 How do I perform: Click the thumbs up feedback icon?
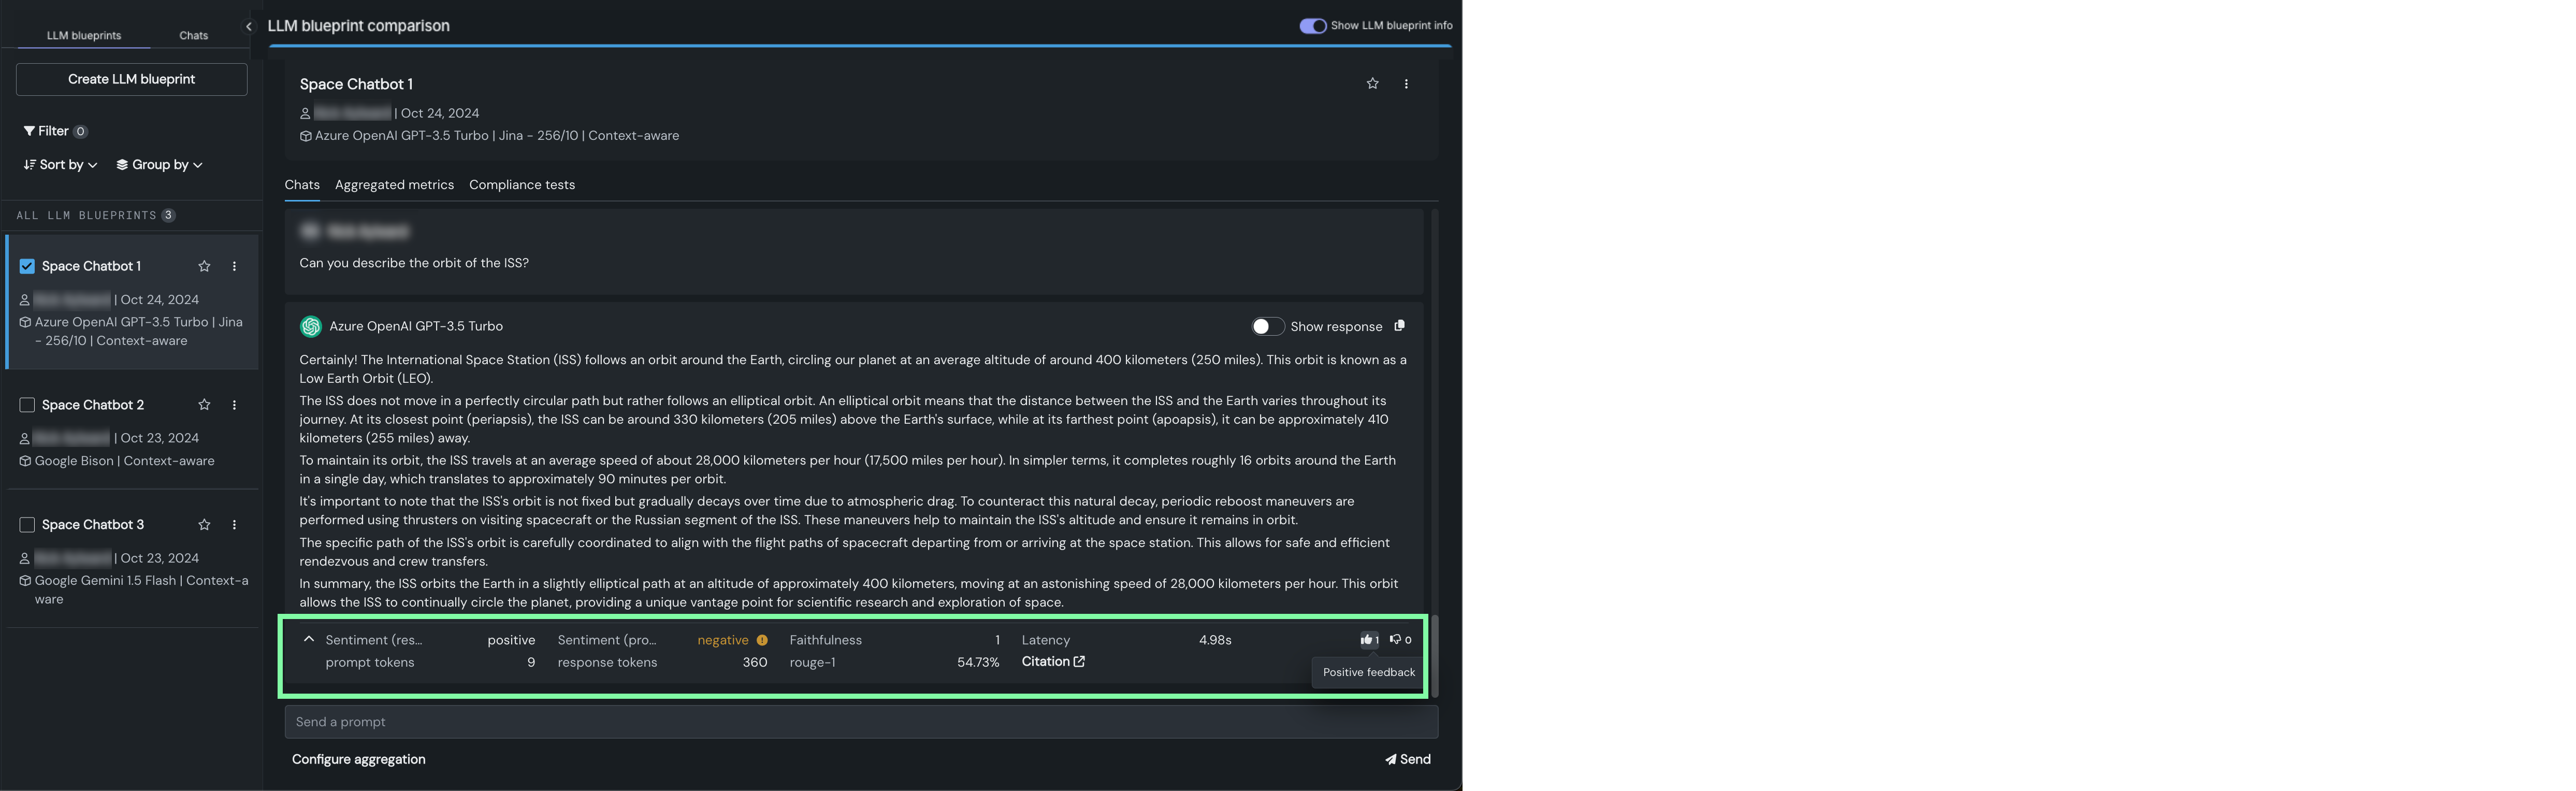click(x=1366, y=640)
